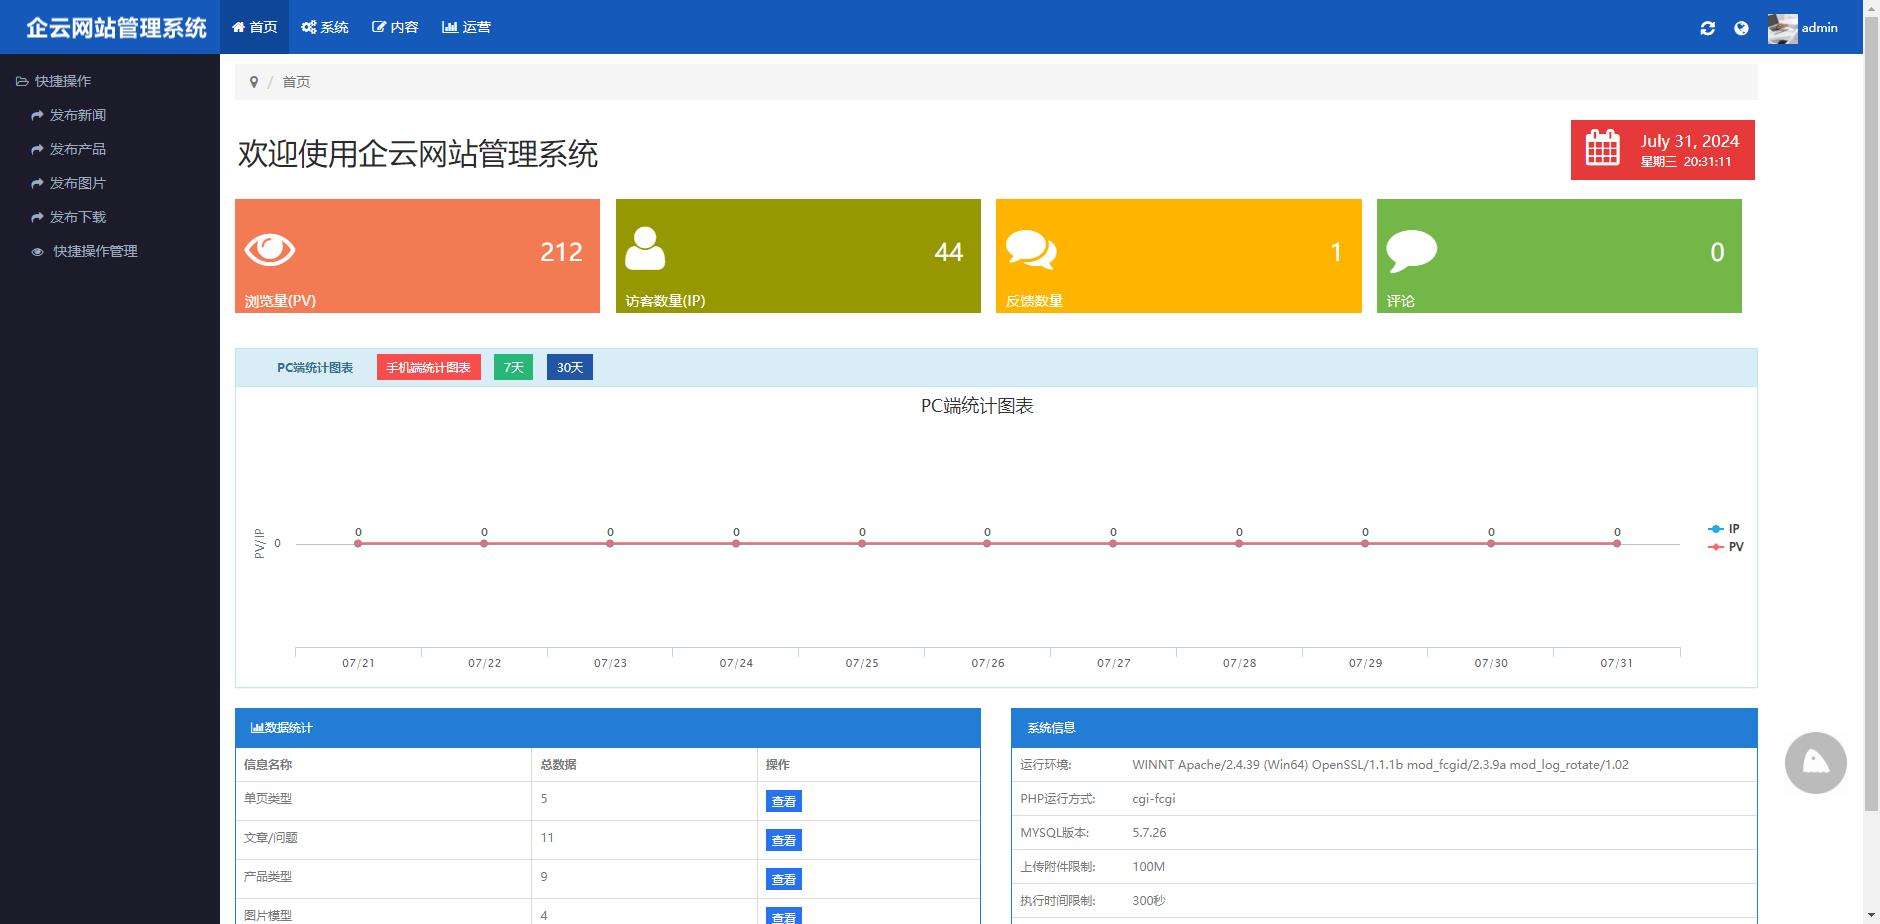Click 发布下载 shortcut
This screenshot has width=1880, height=924.
[x=69, y=217]
